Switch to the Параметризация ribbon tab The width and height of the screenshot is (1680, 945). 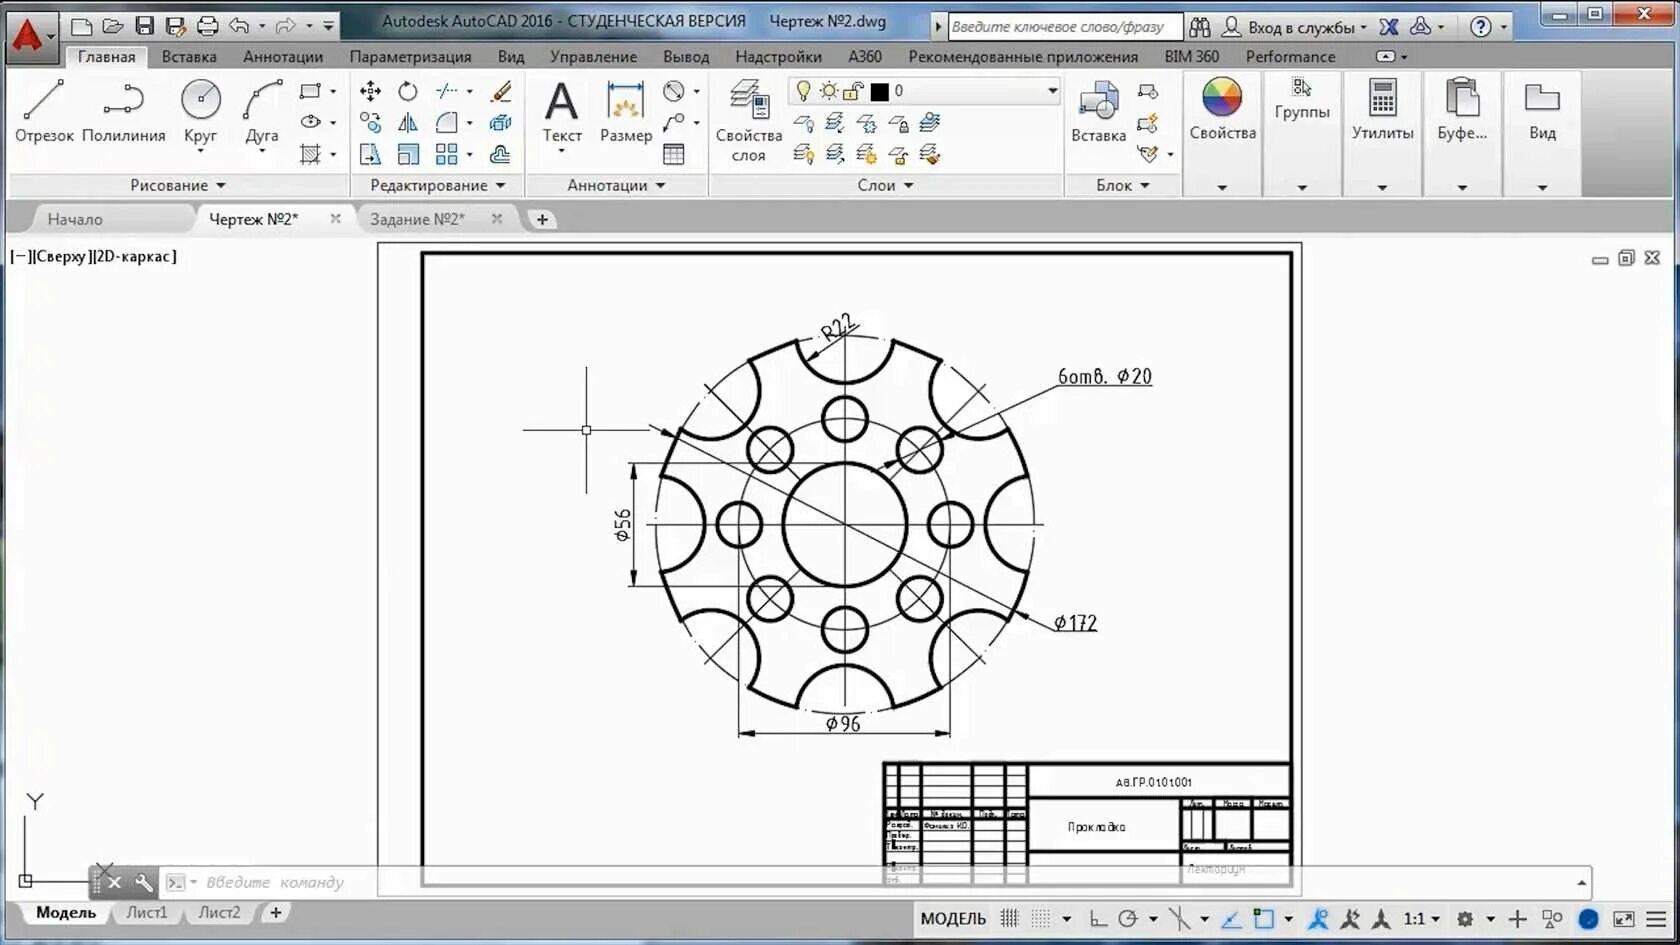[x=410, y=57]
